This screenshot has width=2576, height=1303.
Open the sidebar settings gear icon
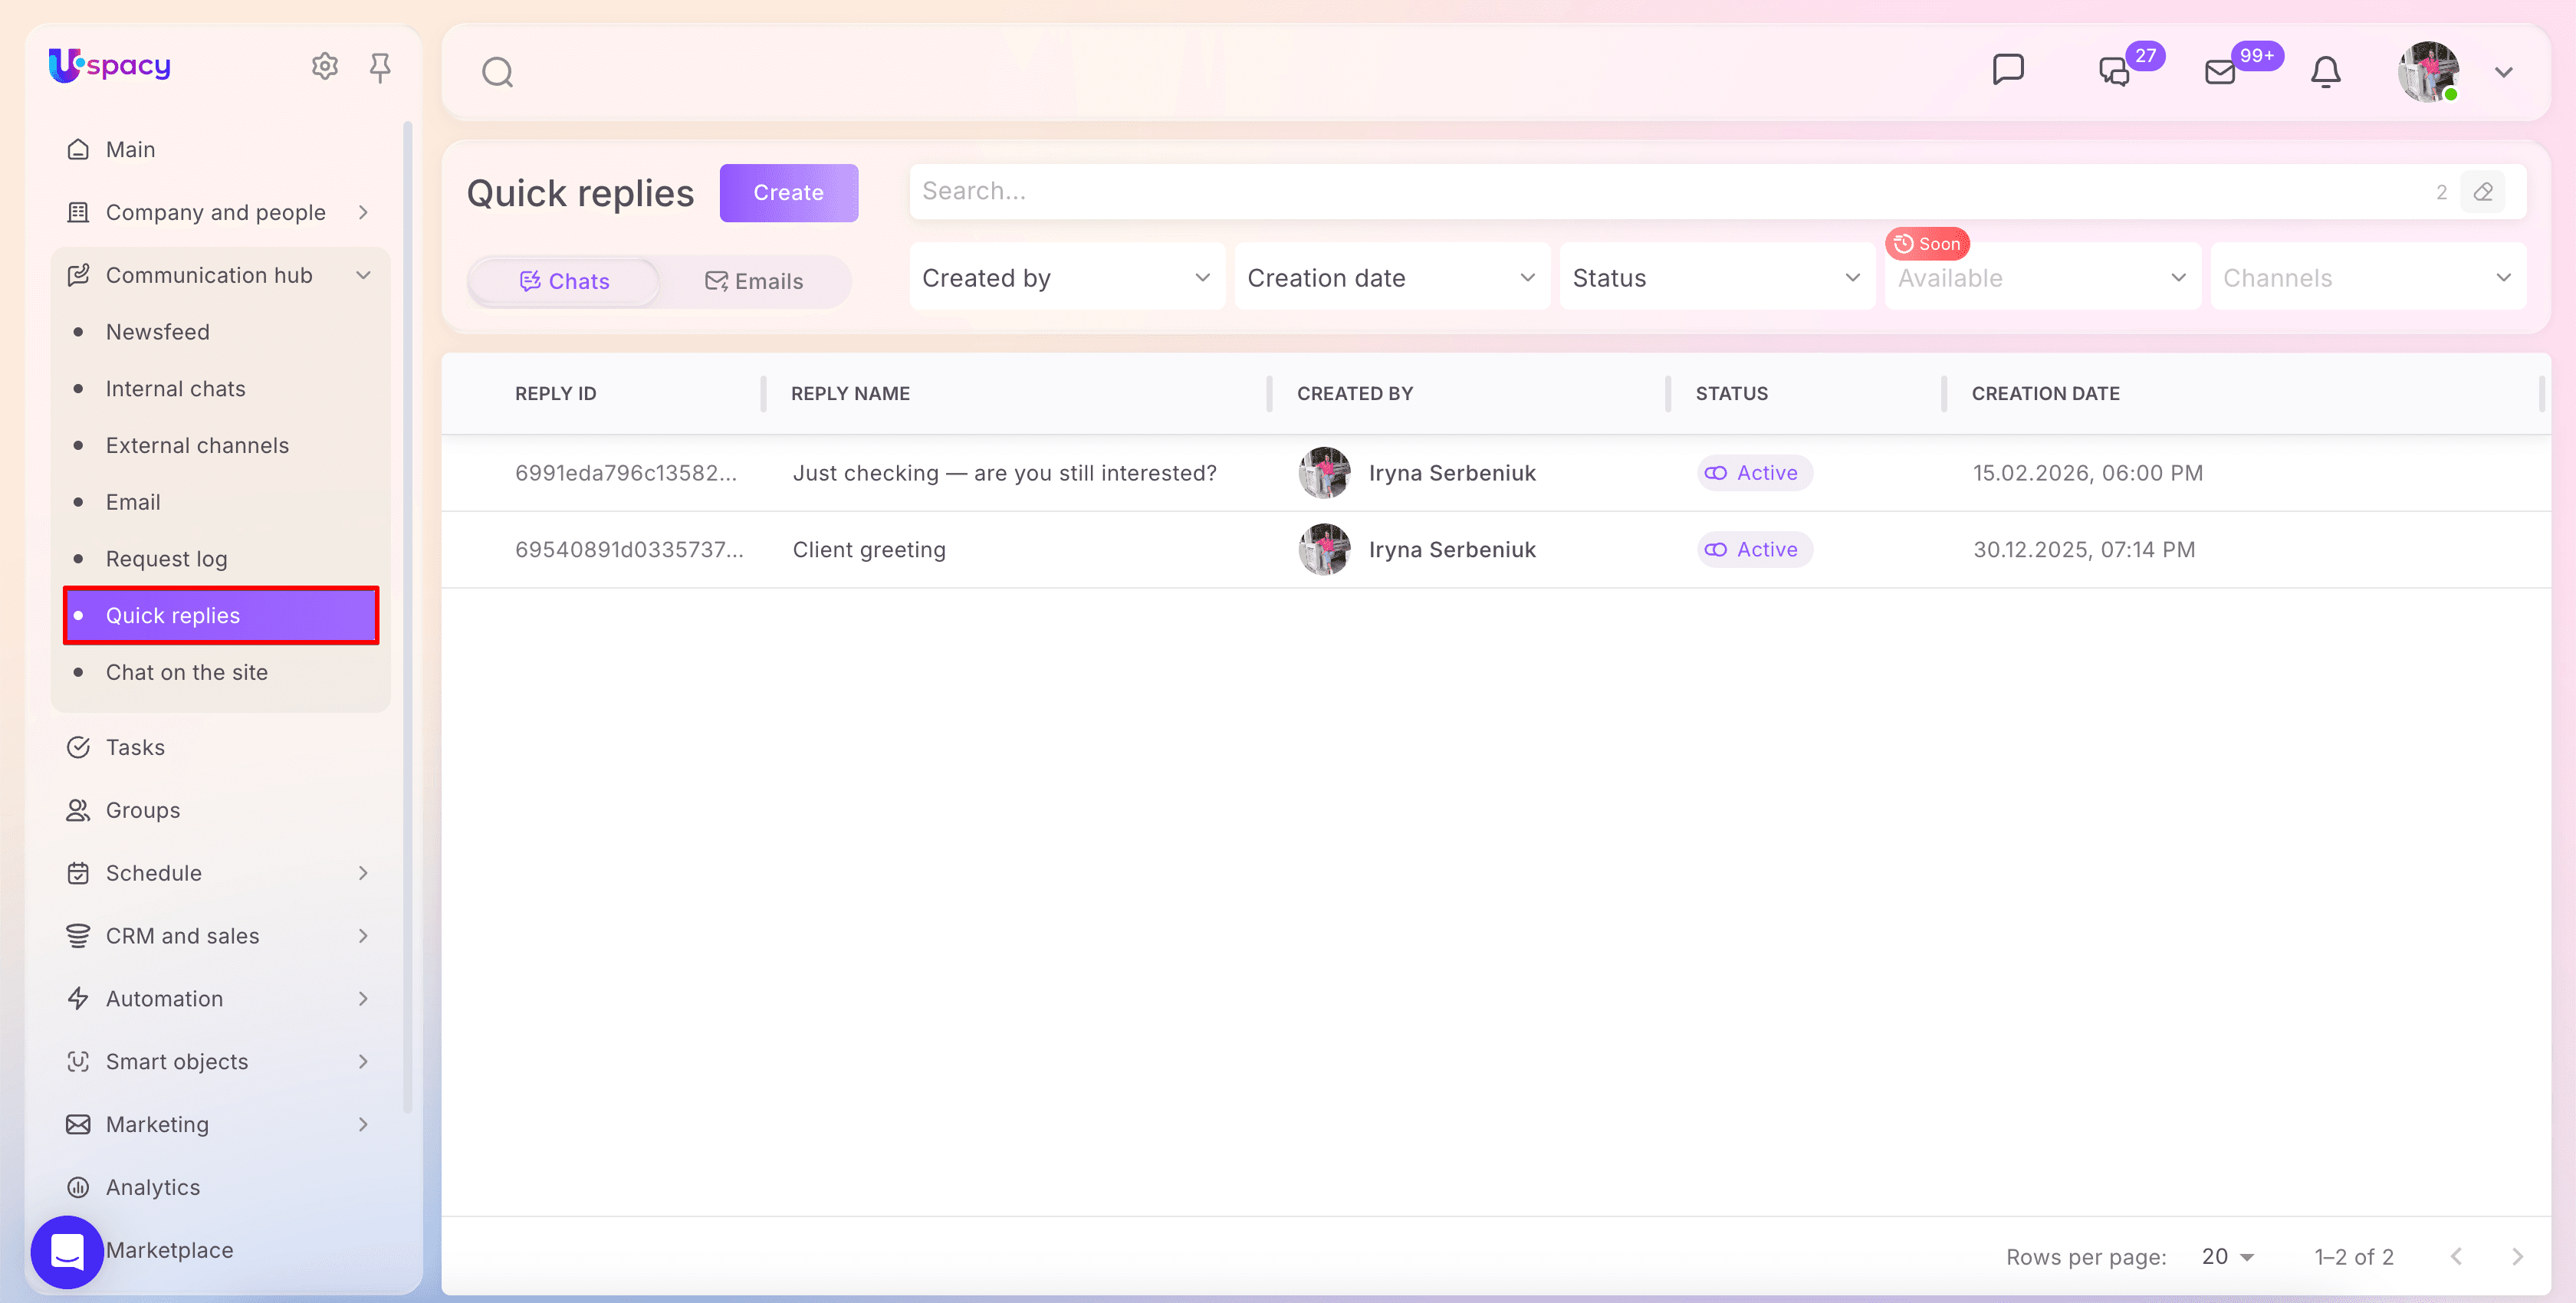[324, 66]
